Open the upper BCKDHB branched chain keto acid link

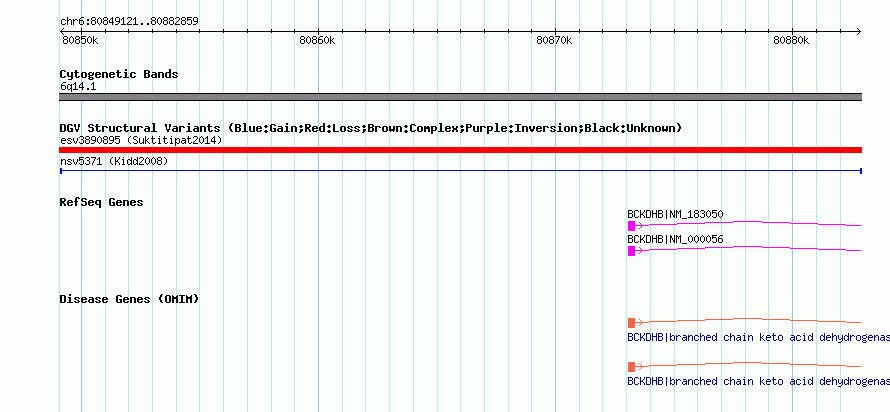coord(758,337)
